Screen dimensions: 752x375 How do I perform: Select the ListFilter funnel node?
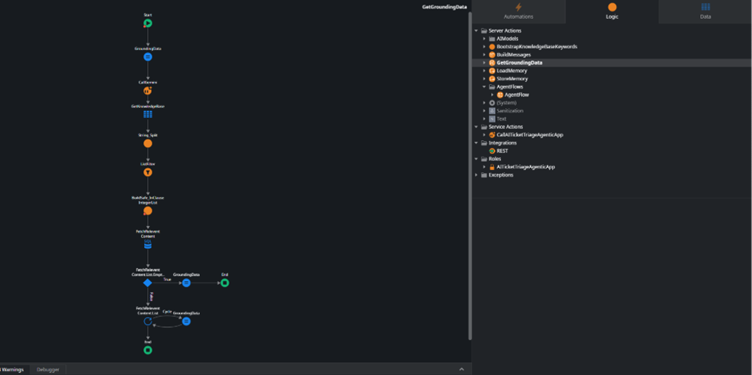point(148,172)
